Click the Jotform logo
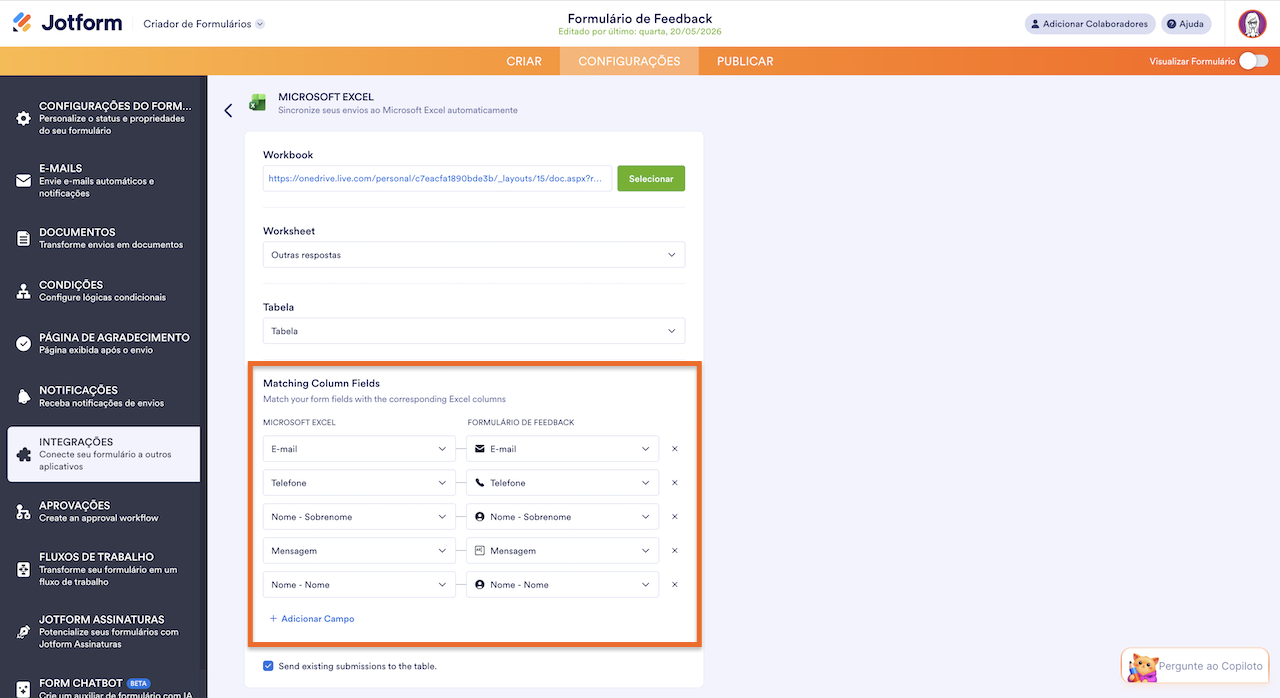Viewport: 1280px width, 698px height. coord(69,23)
